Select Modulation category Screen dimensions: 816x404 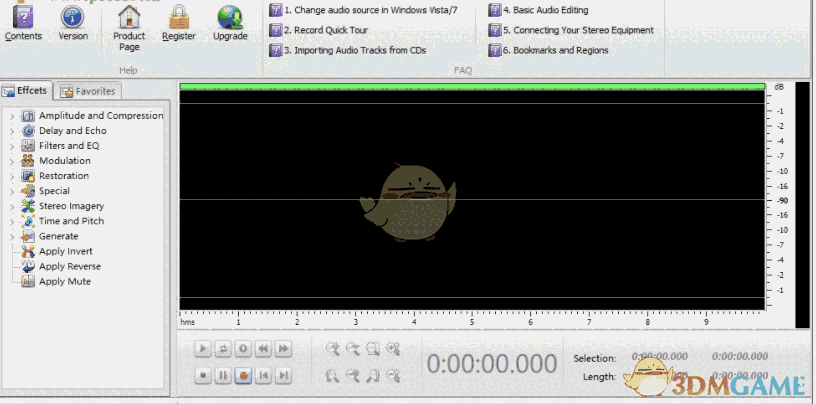click(65, 161)
